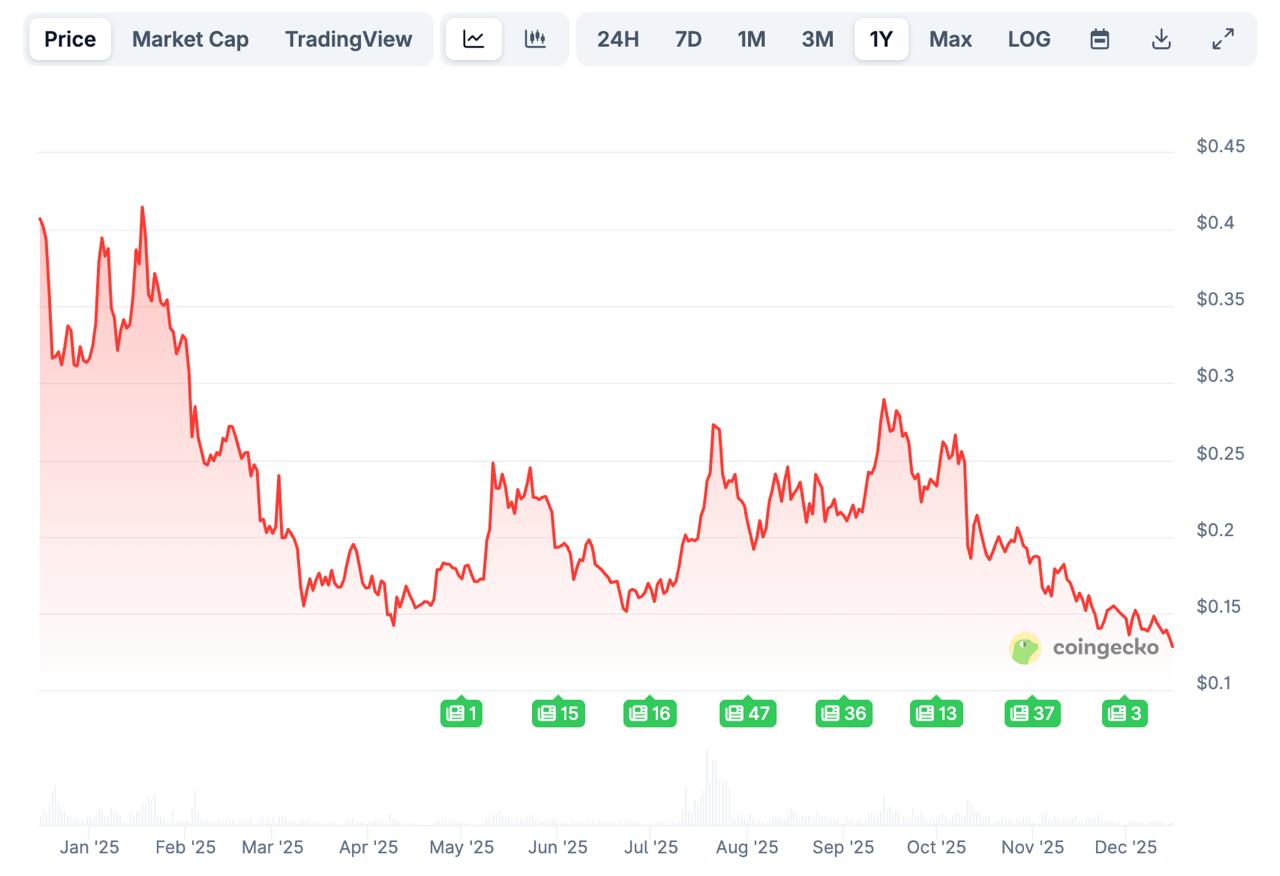
Task: Select the line chart view icon
Action: pyautogui.click(x=473, y=39)
